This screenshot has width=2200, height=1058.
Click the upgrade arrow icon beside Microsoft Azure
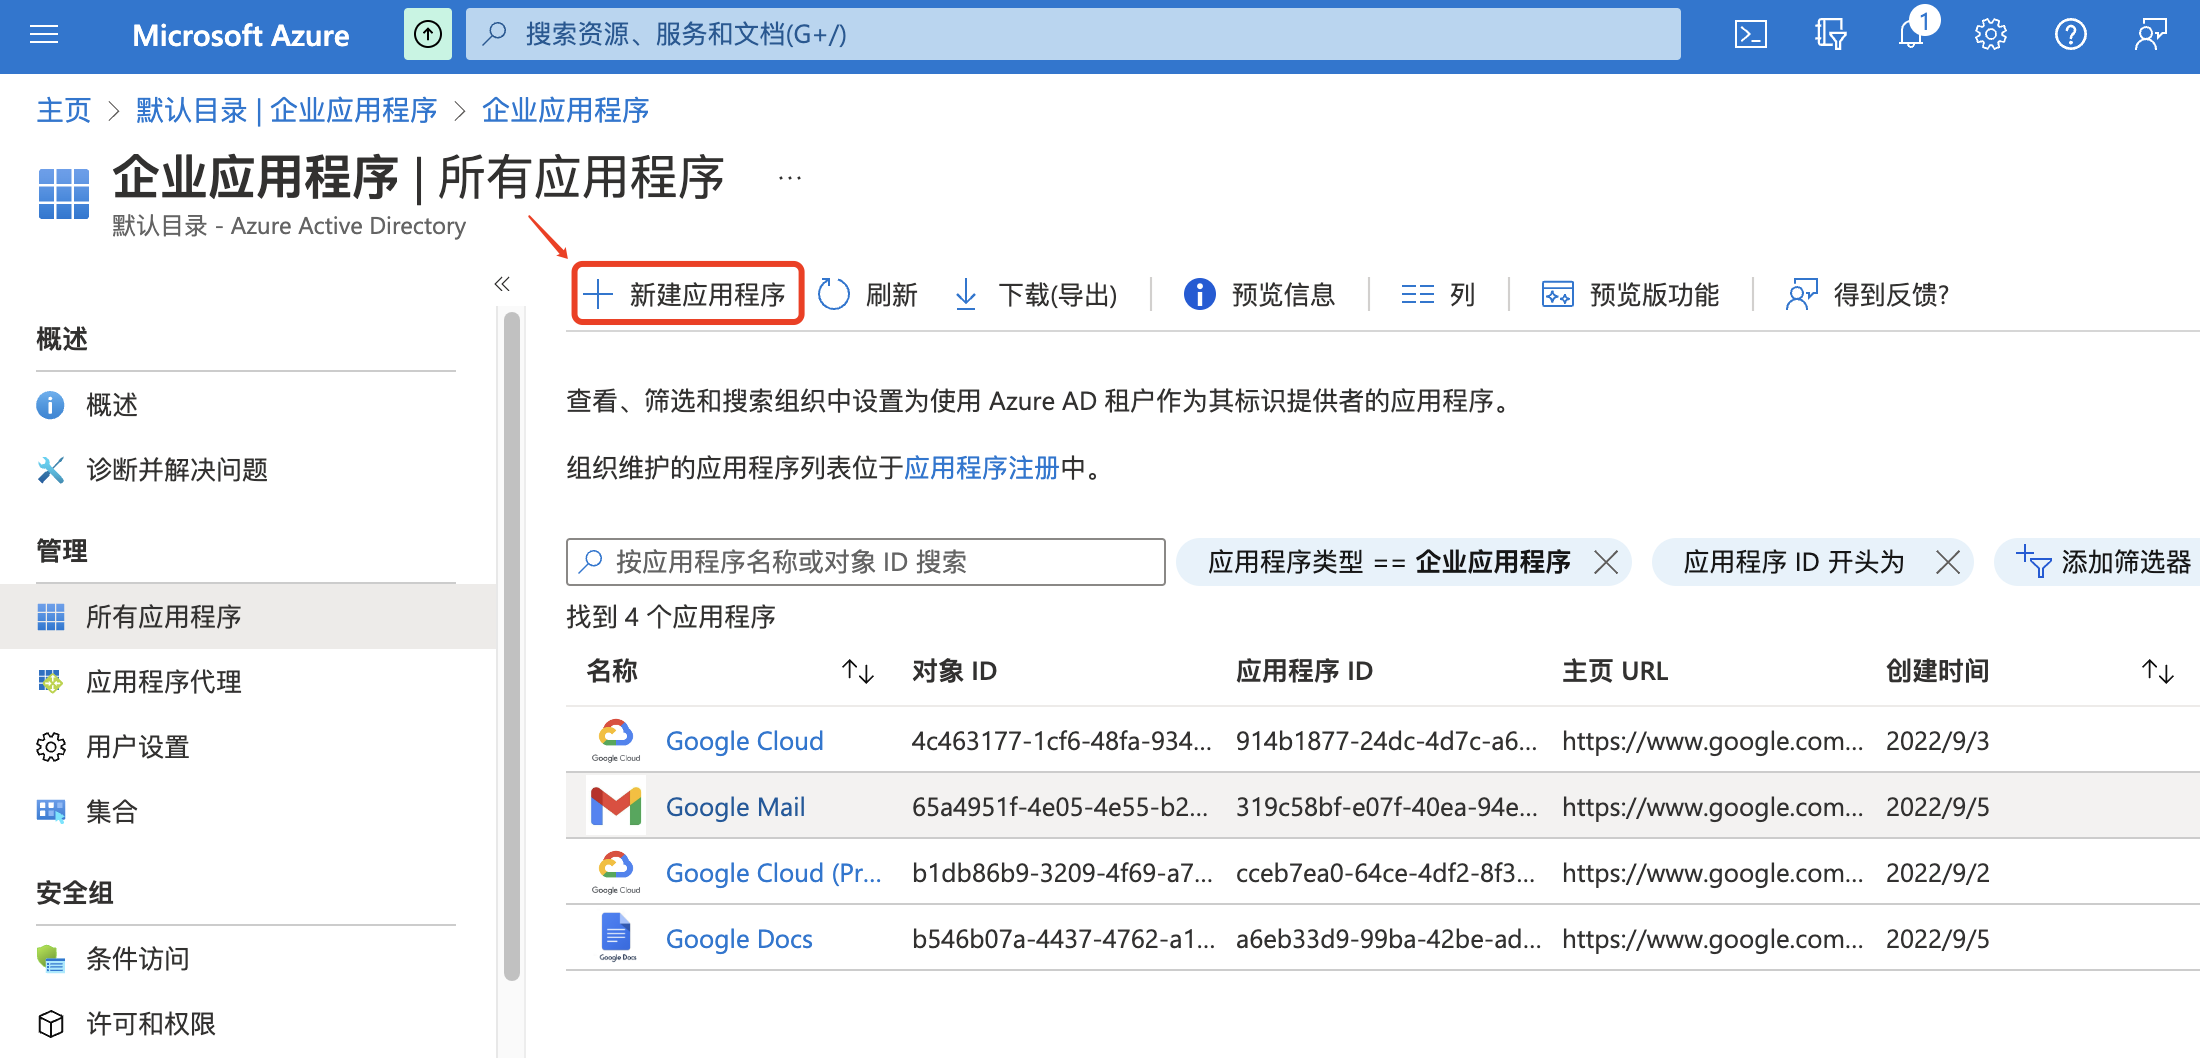(428, 35)
